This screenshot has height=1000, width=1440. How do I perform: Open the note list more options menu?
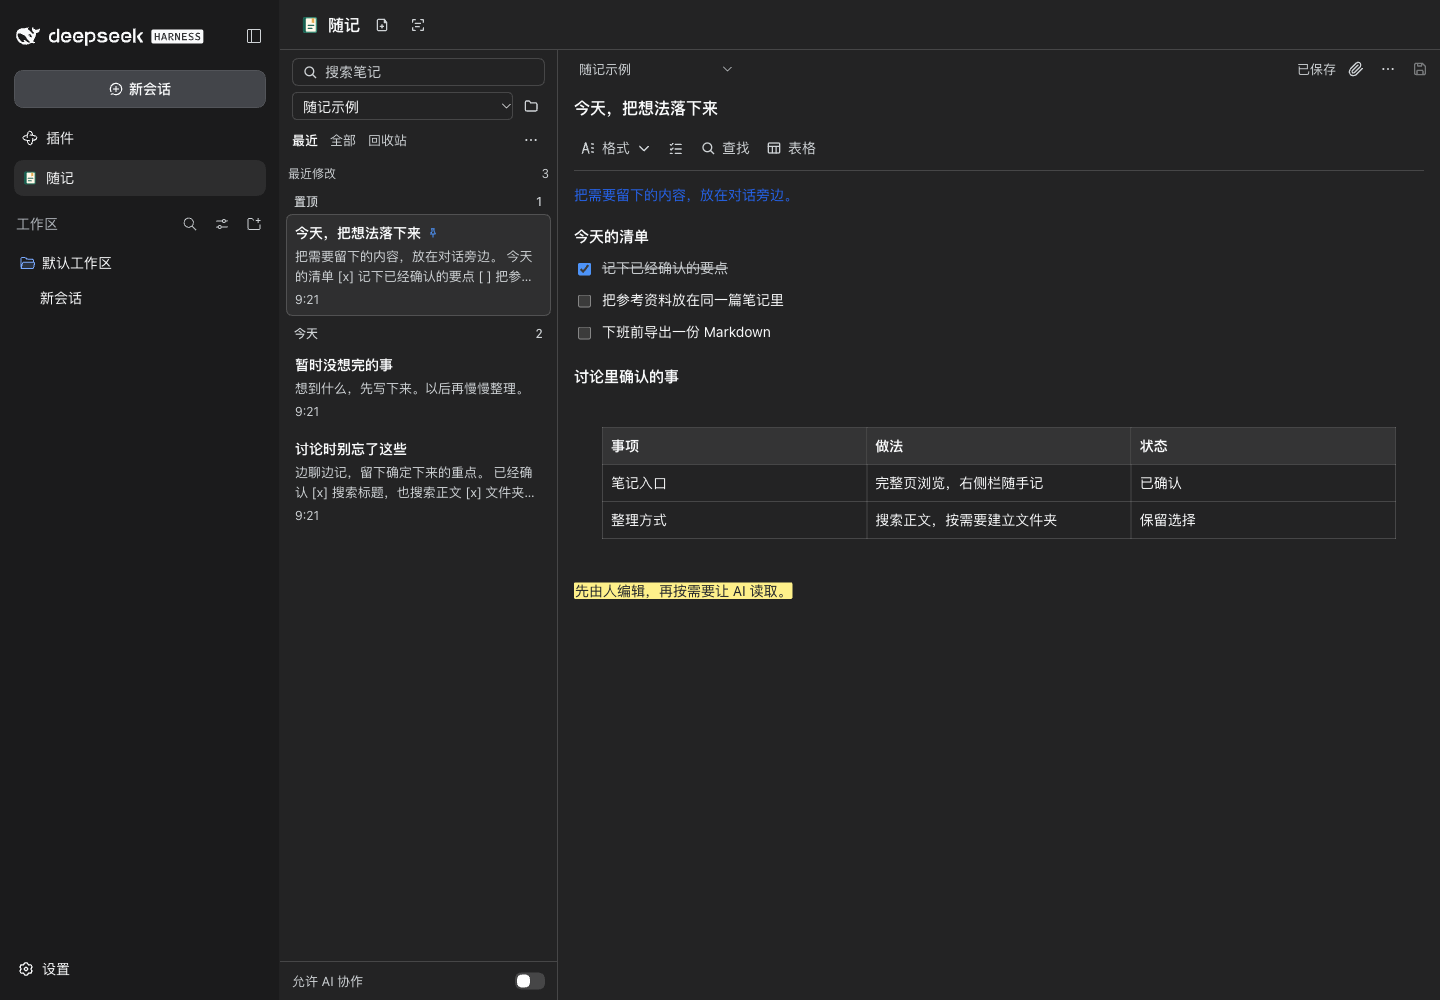coord(531,140)
